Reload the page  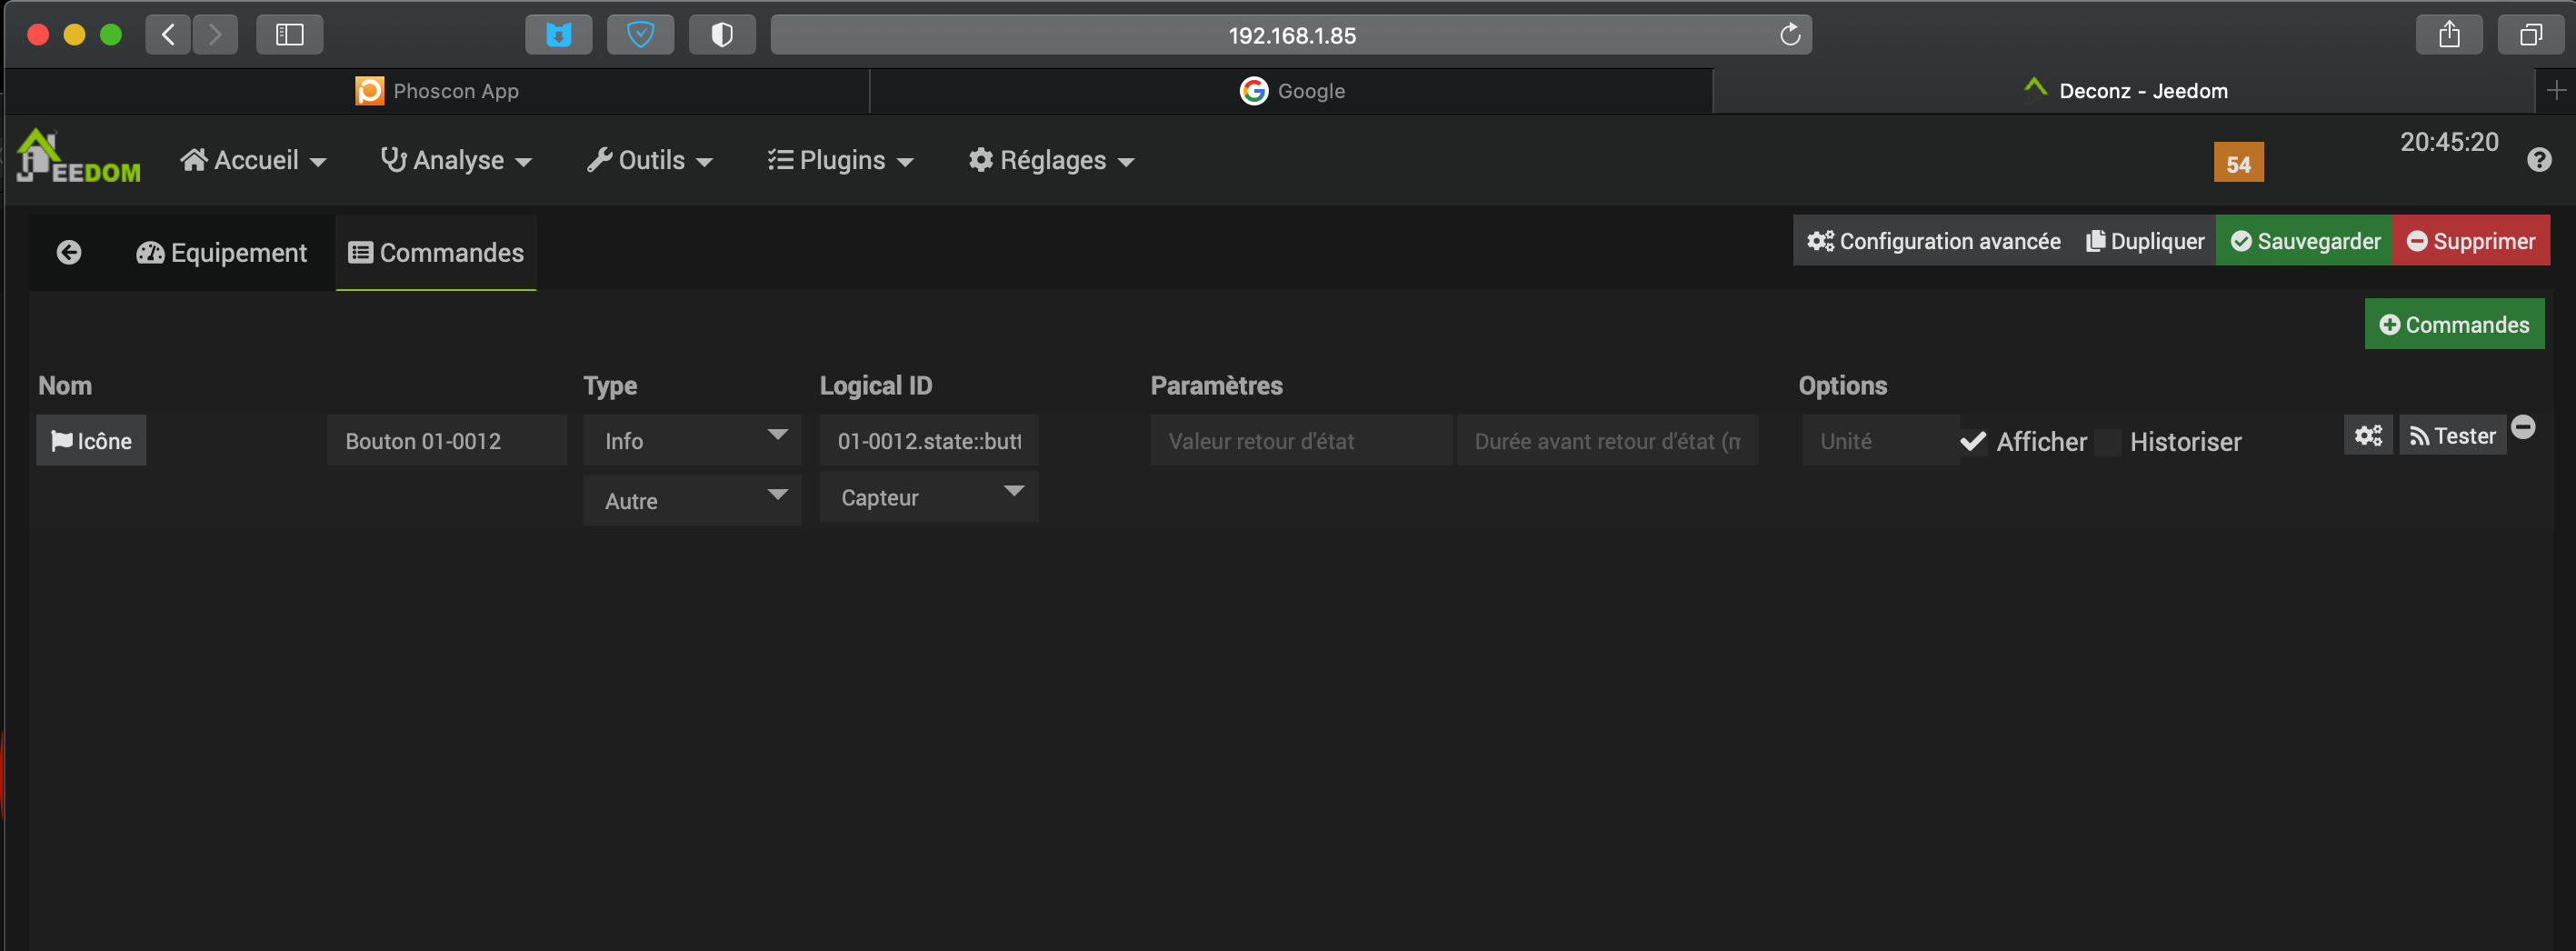pyautogui.click(x=1790, y=35)
